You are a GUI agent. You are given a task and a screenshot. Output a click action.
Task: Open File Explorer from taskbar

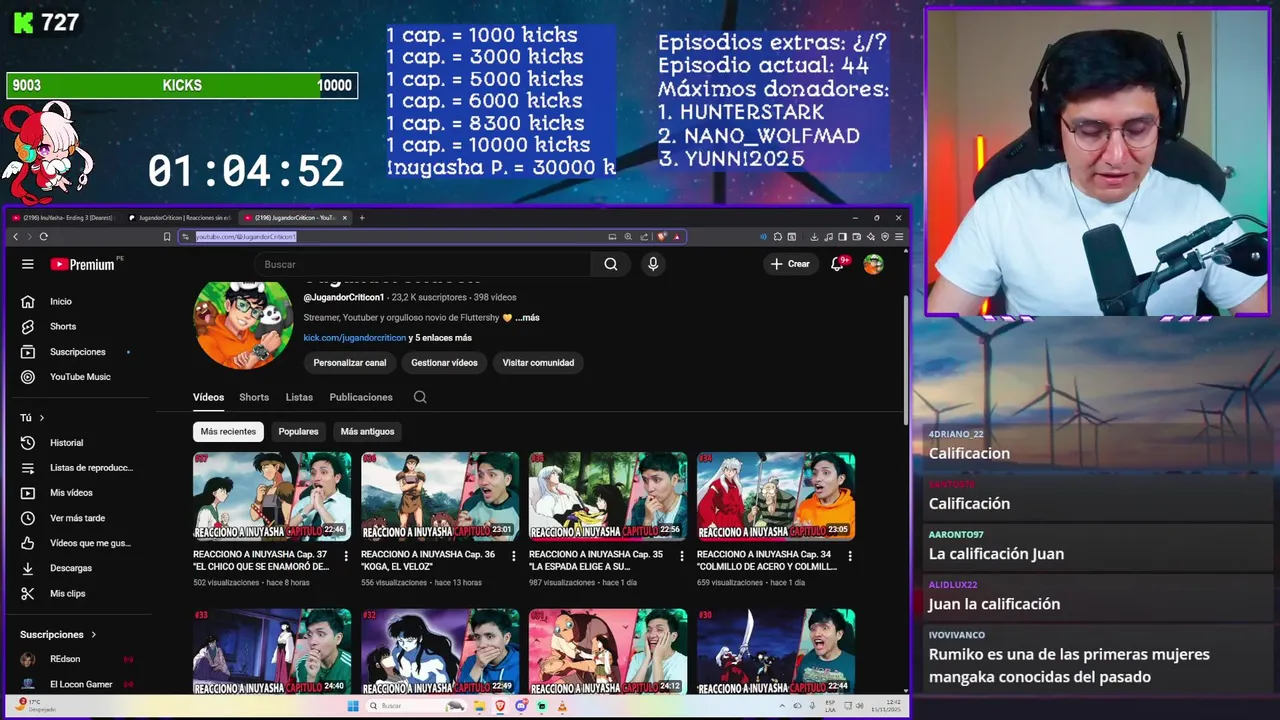478,705
